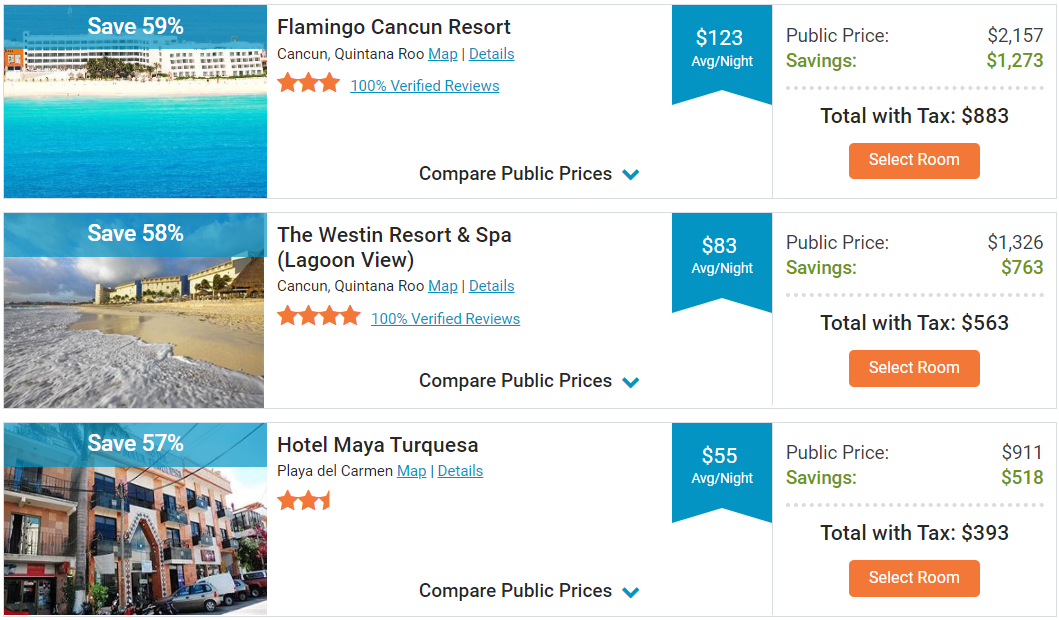Viewport: 1059px width, 620px height.
Task: Click the Hotel Maya Turquesa building photo
Action: coord(135,519)
